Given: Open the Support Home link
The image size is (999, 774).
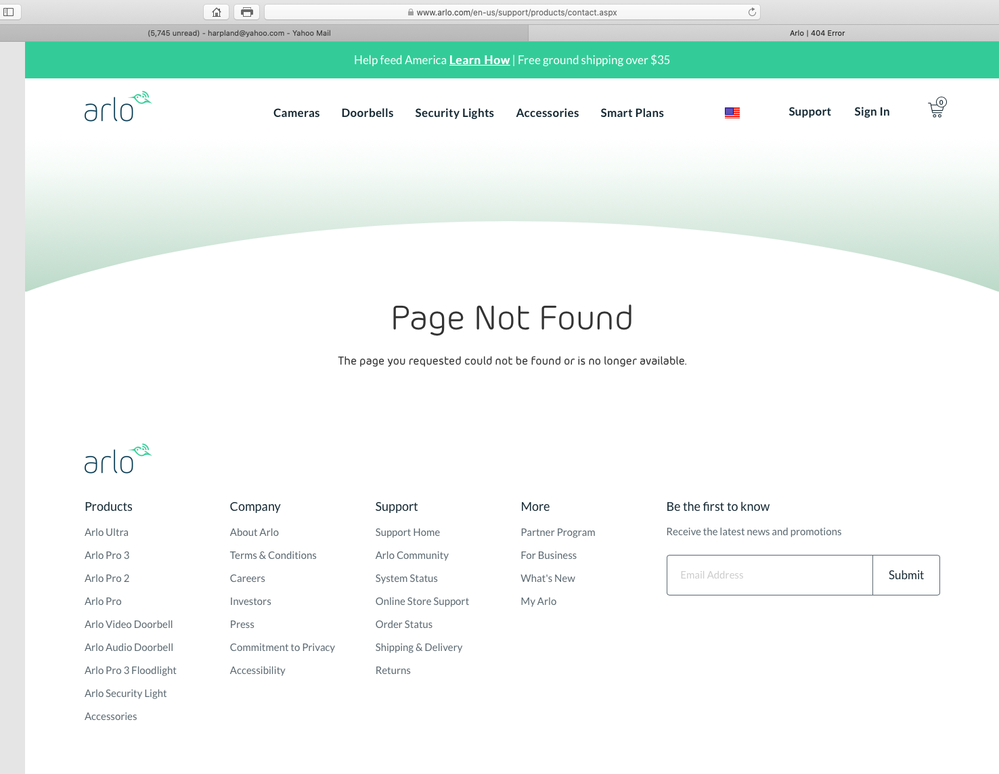Looking at the screenshot, I should [408, 532].
